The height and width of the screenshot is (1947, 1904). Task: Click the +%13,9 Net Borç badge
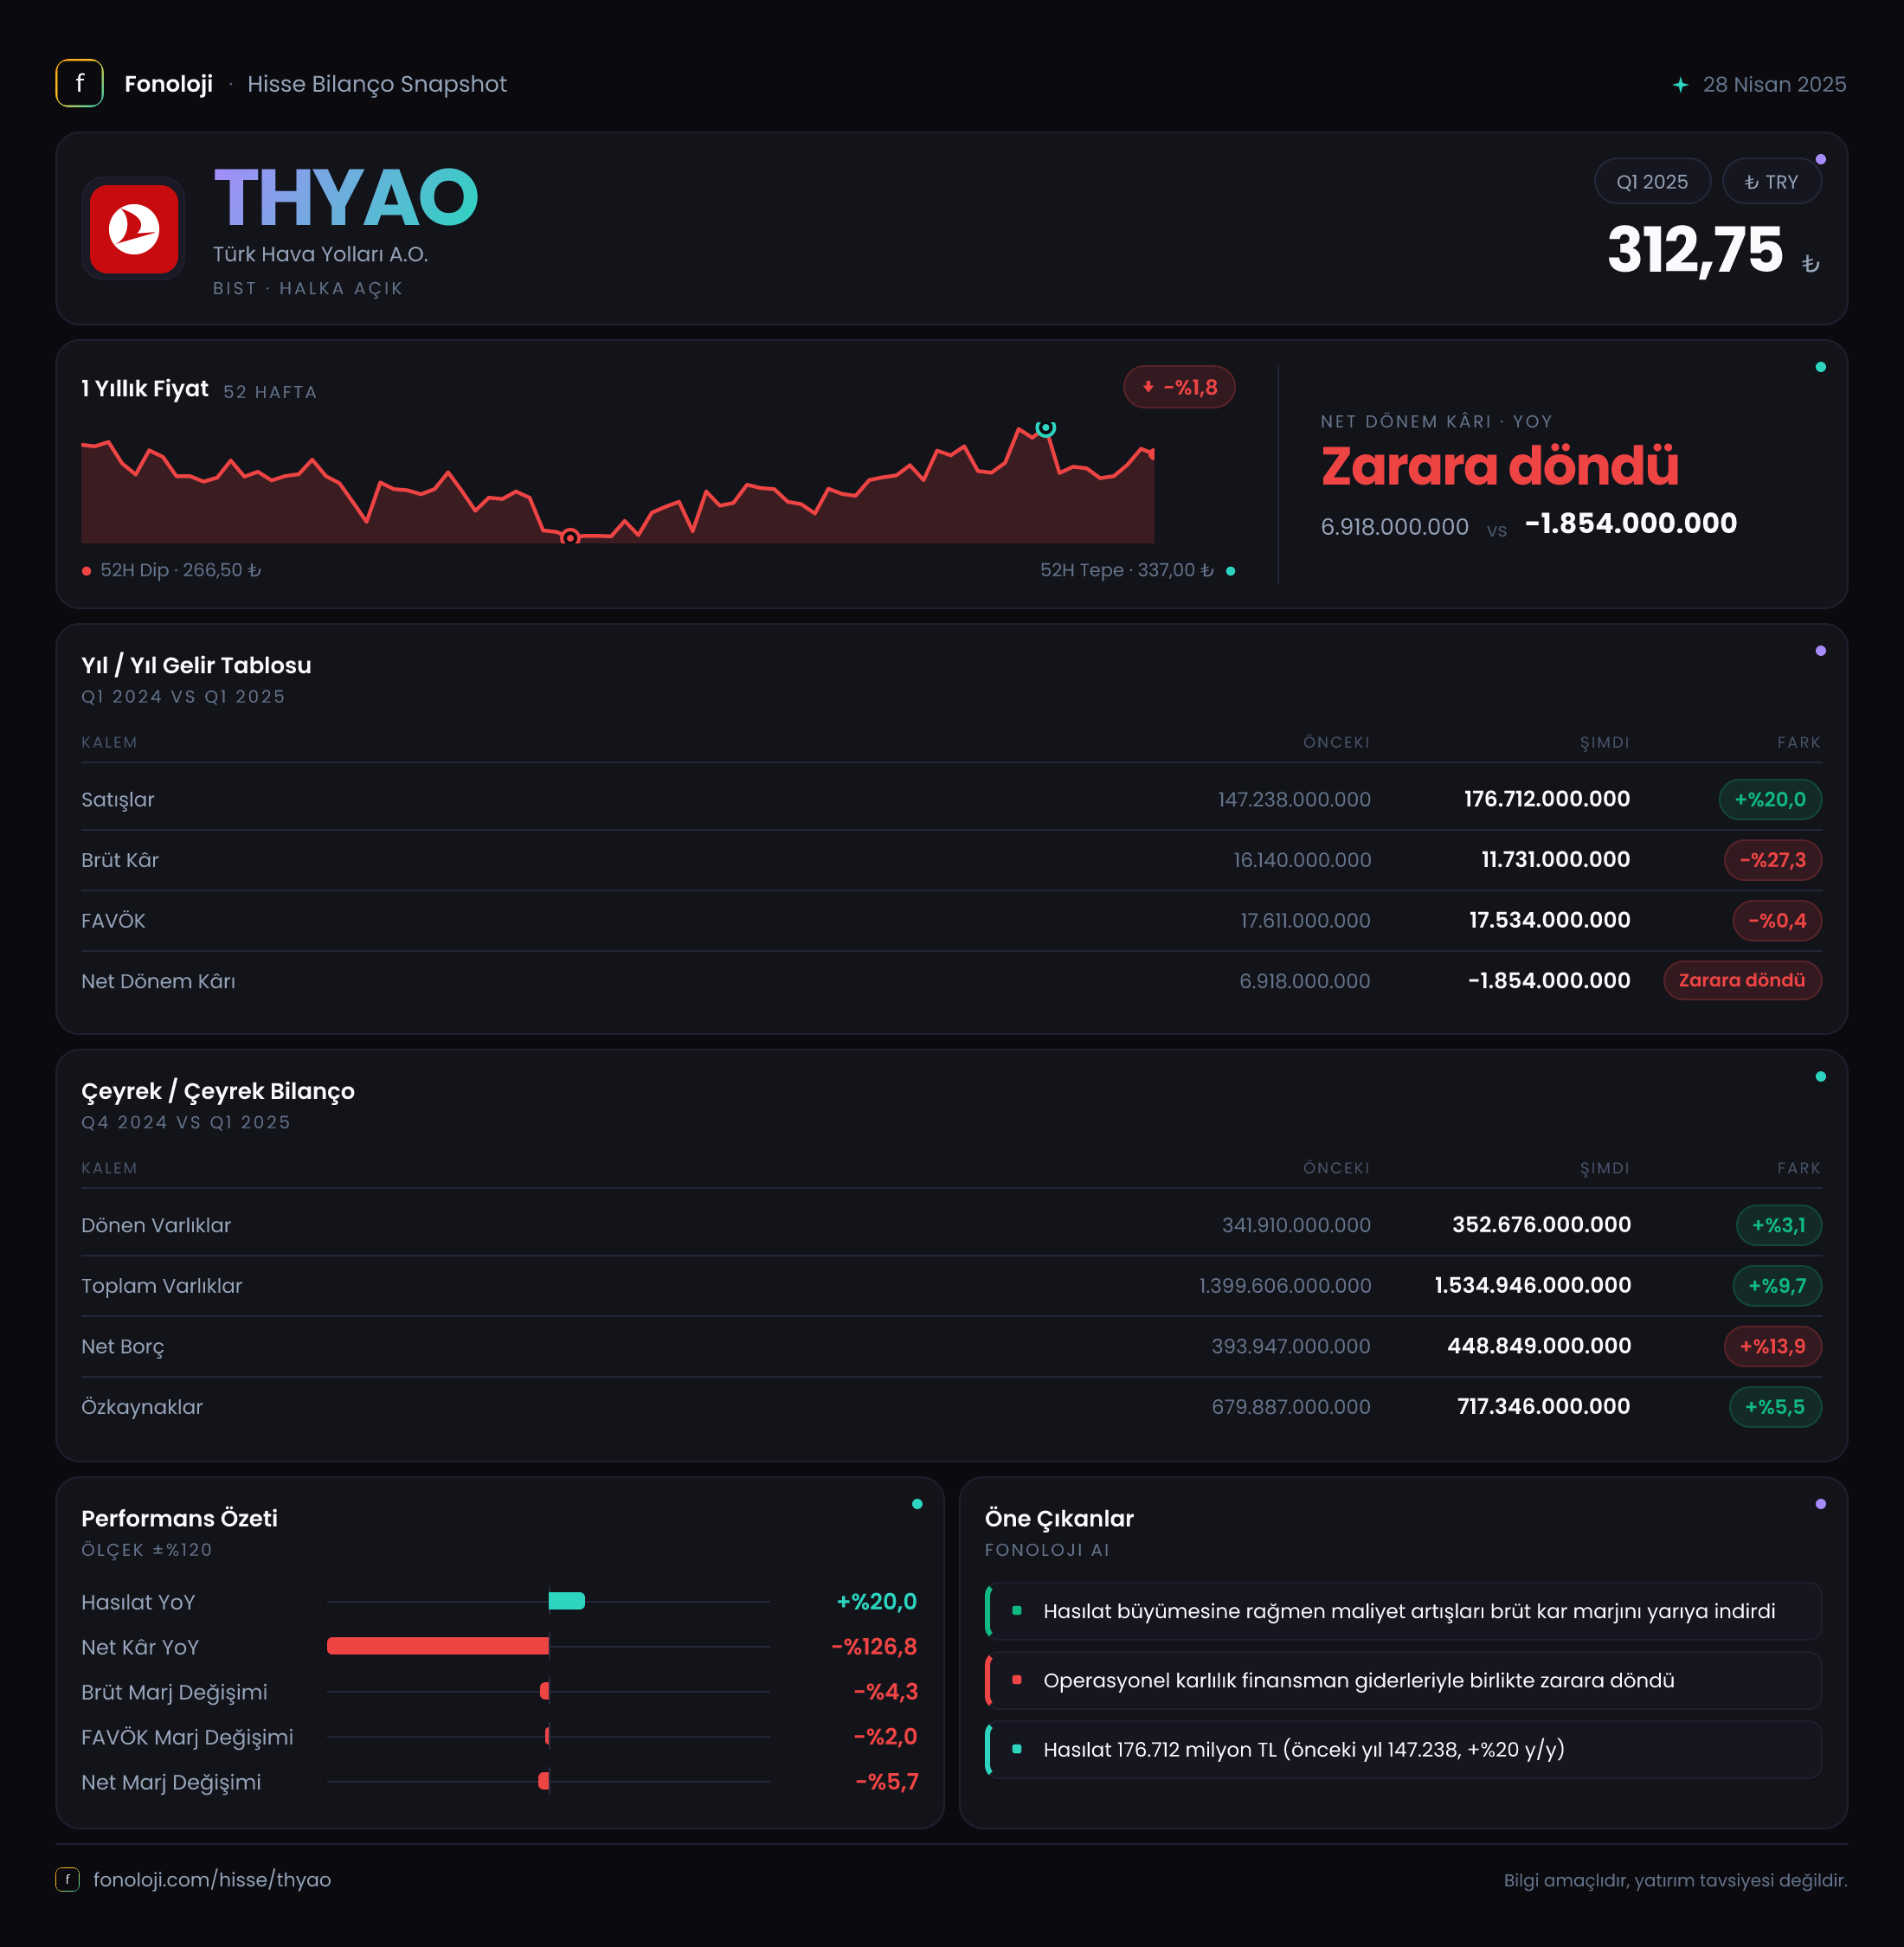(1772, 1346)
